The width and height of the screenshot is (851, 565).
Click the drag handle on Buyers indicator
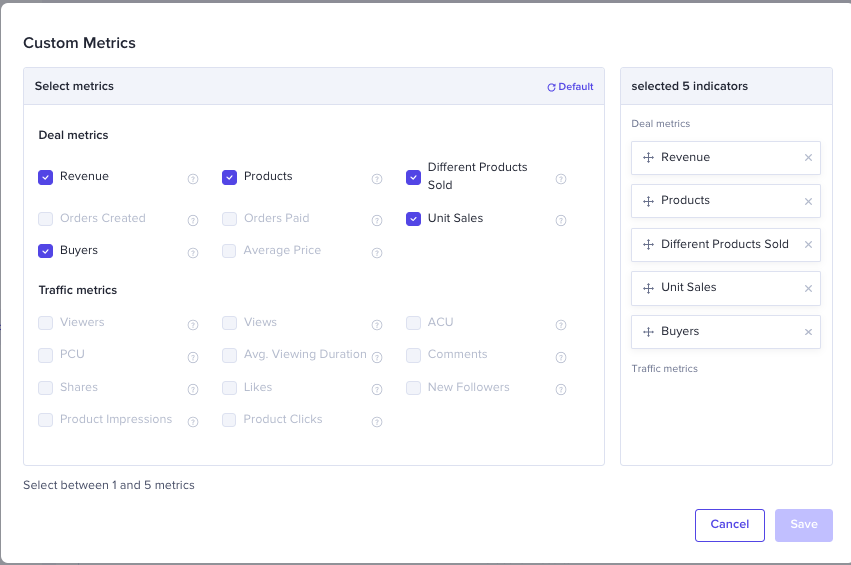[648, 332]
